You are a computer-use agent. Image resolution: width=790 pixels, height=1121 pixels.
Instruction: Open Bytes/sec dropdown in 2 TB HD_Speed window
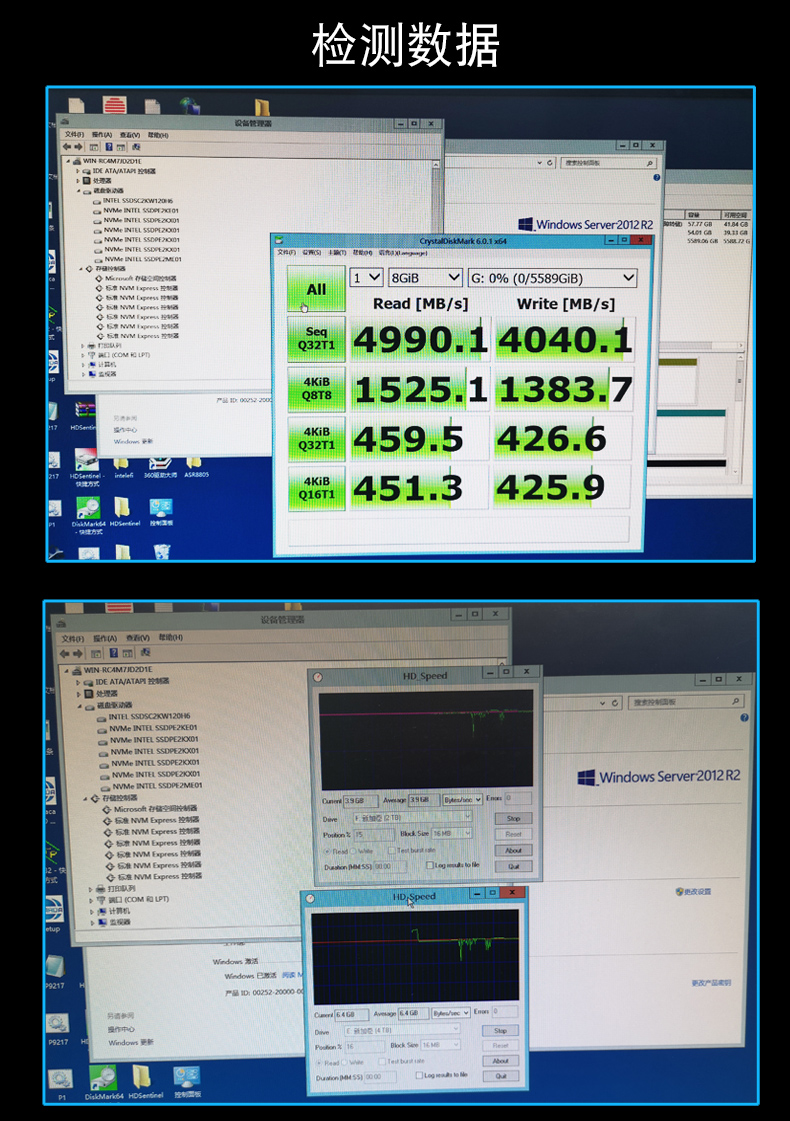tap(462, 799)
